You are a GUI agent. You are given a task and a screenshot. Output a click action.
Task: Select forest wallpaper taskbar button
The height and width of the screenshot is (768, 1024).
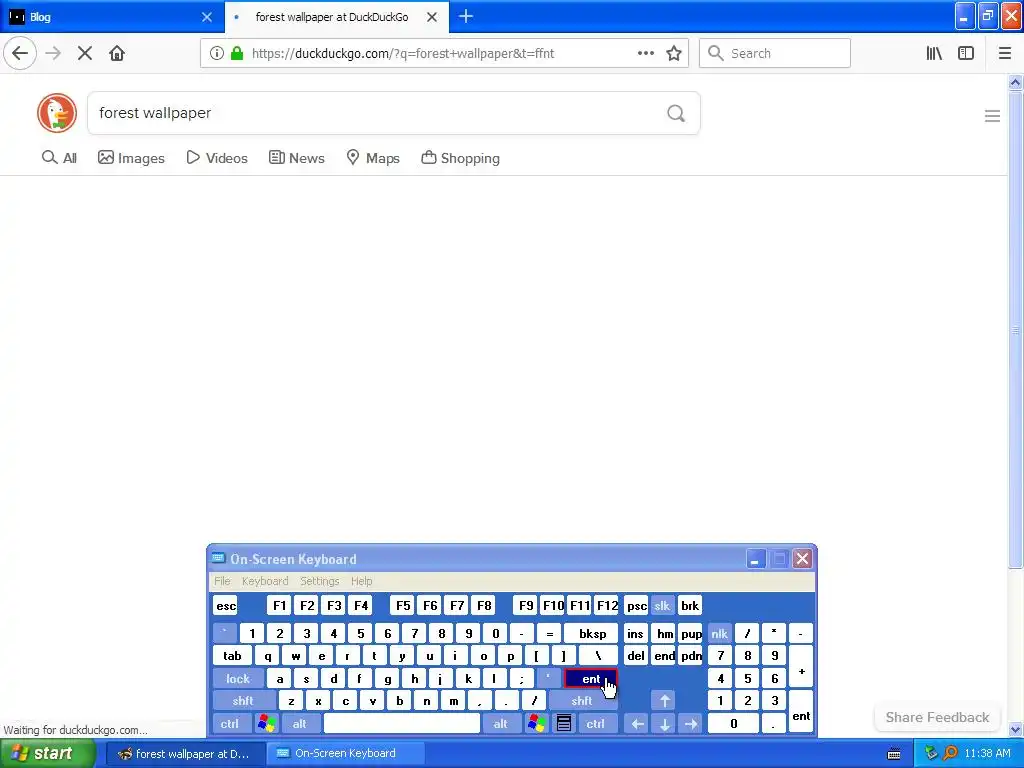click(184, 754)
